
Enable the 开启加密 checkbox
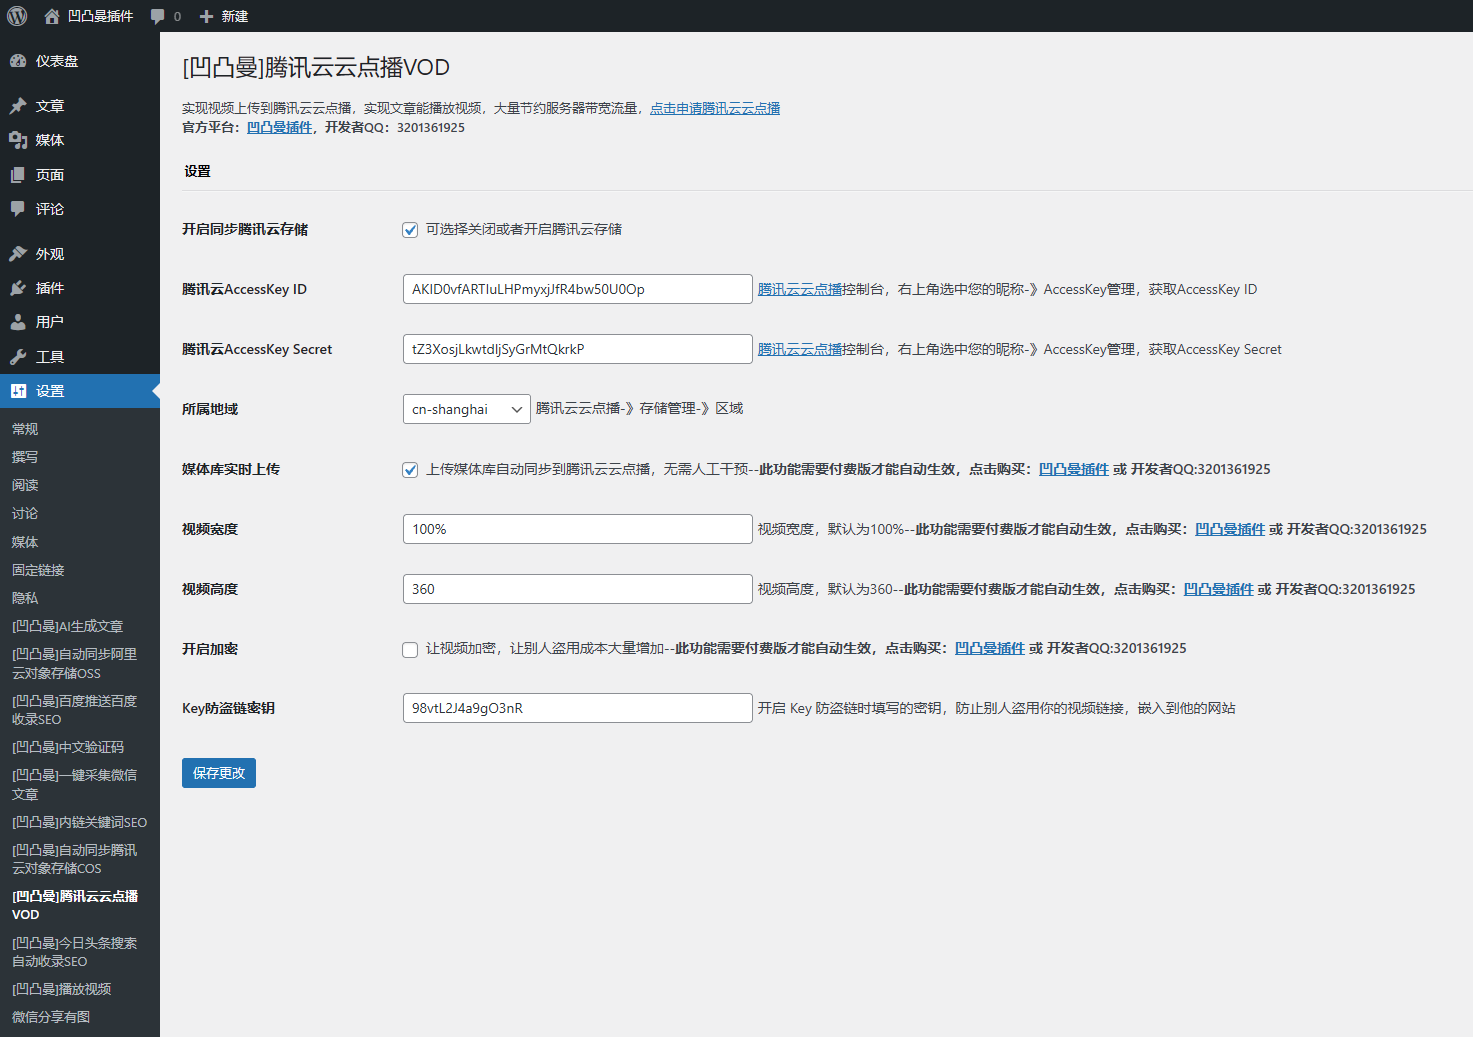click(410, 650)
